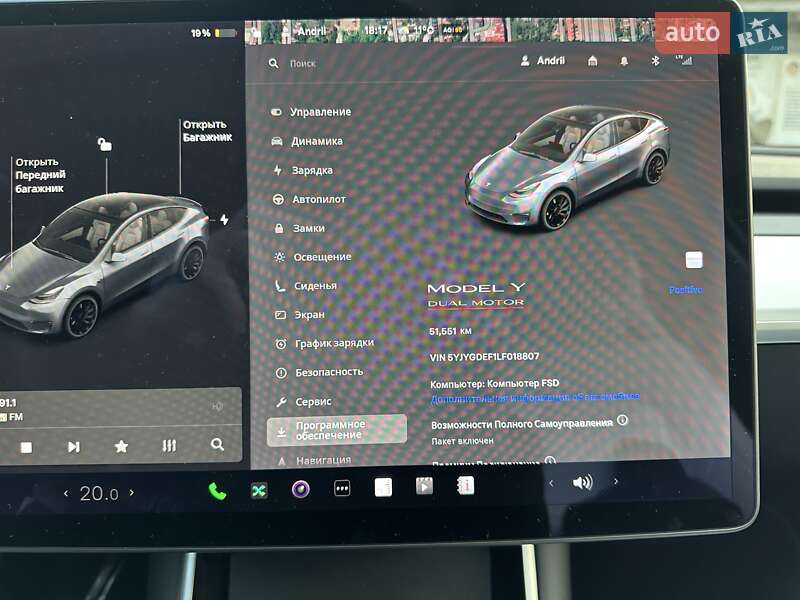Screen dimensions: 800x600
Task: Tap Открыть Багажник label
Action: [207, 131]
